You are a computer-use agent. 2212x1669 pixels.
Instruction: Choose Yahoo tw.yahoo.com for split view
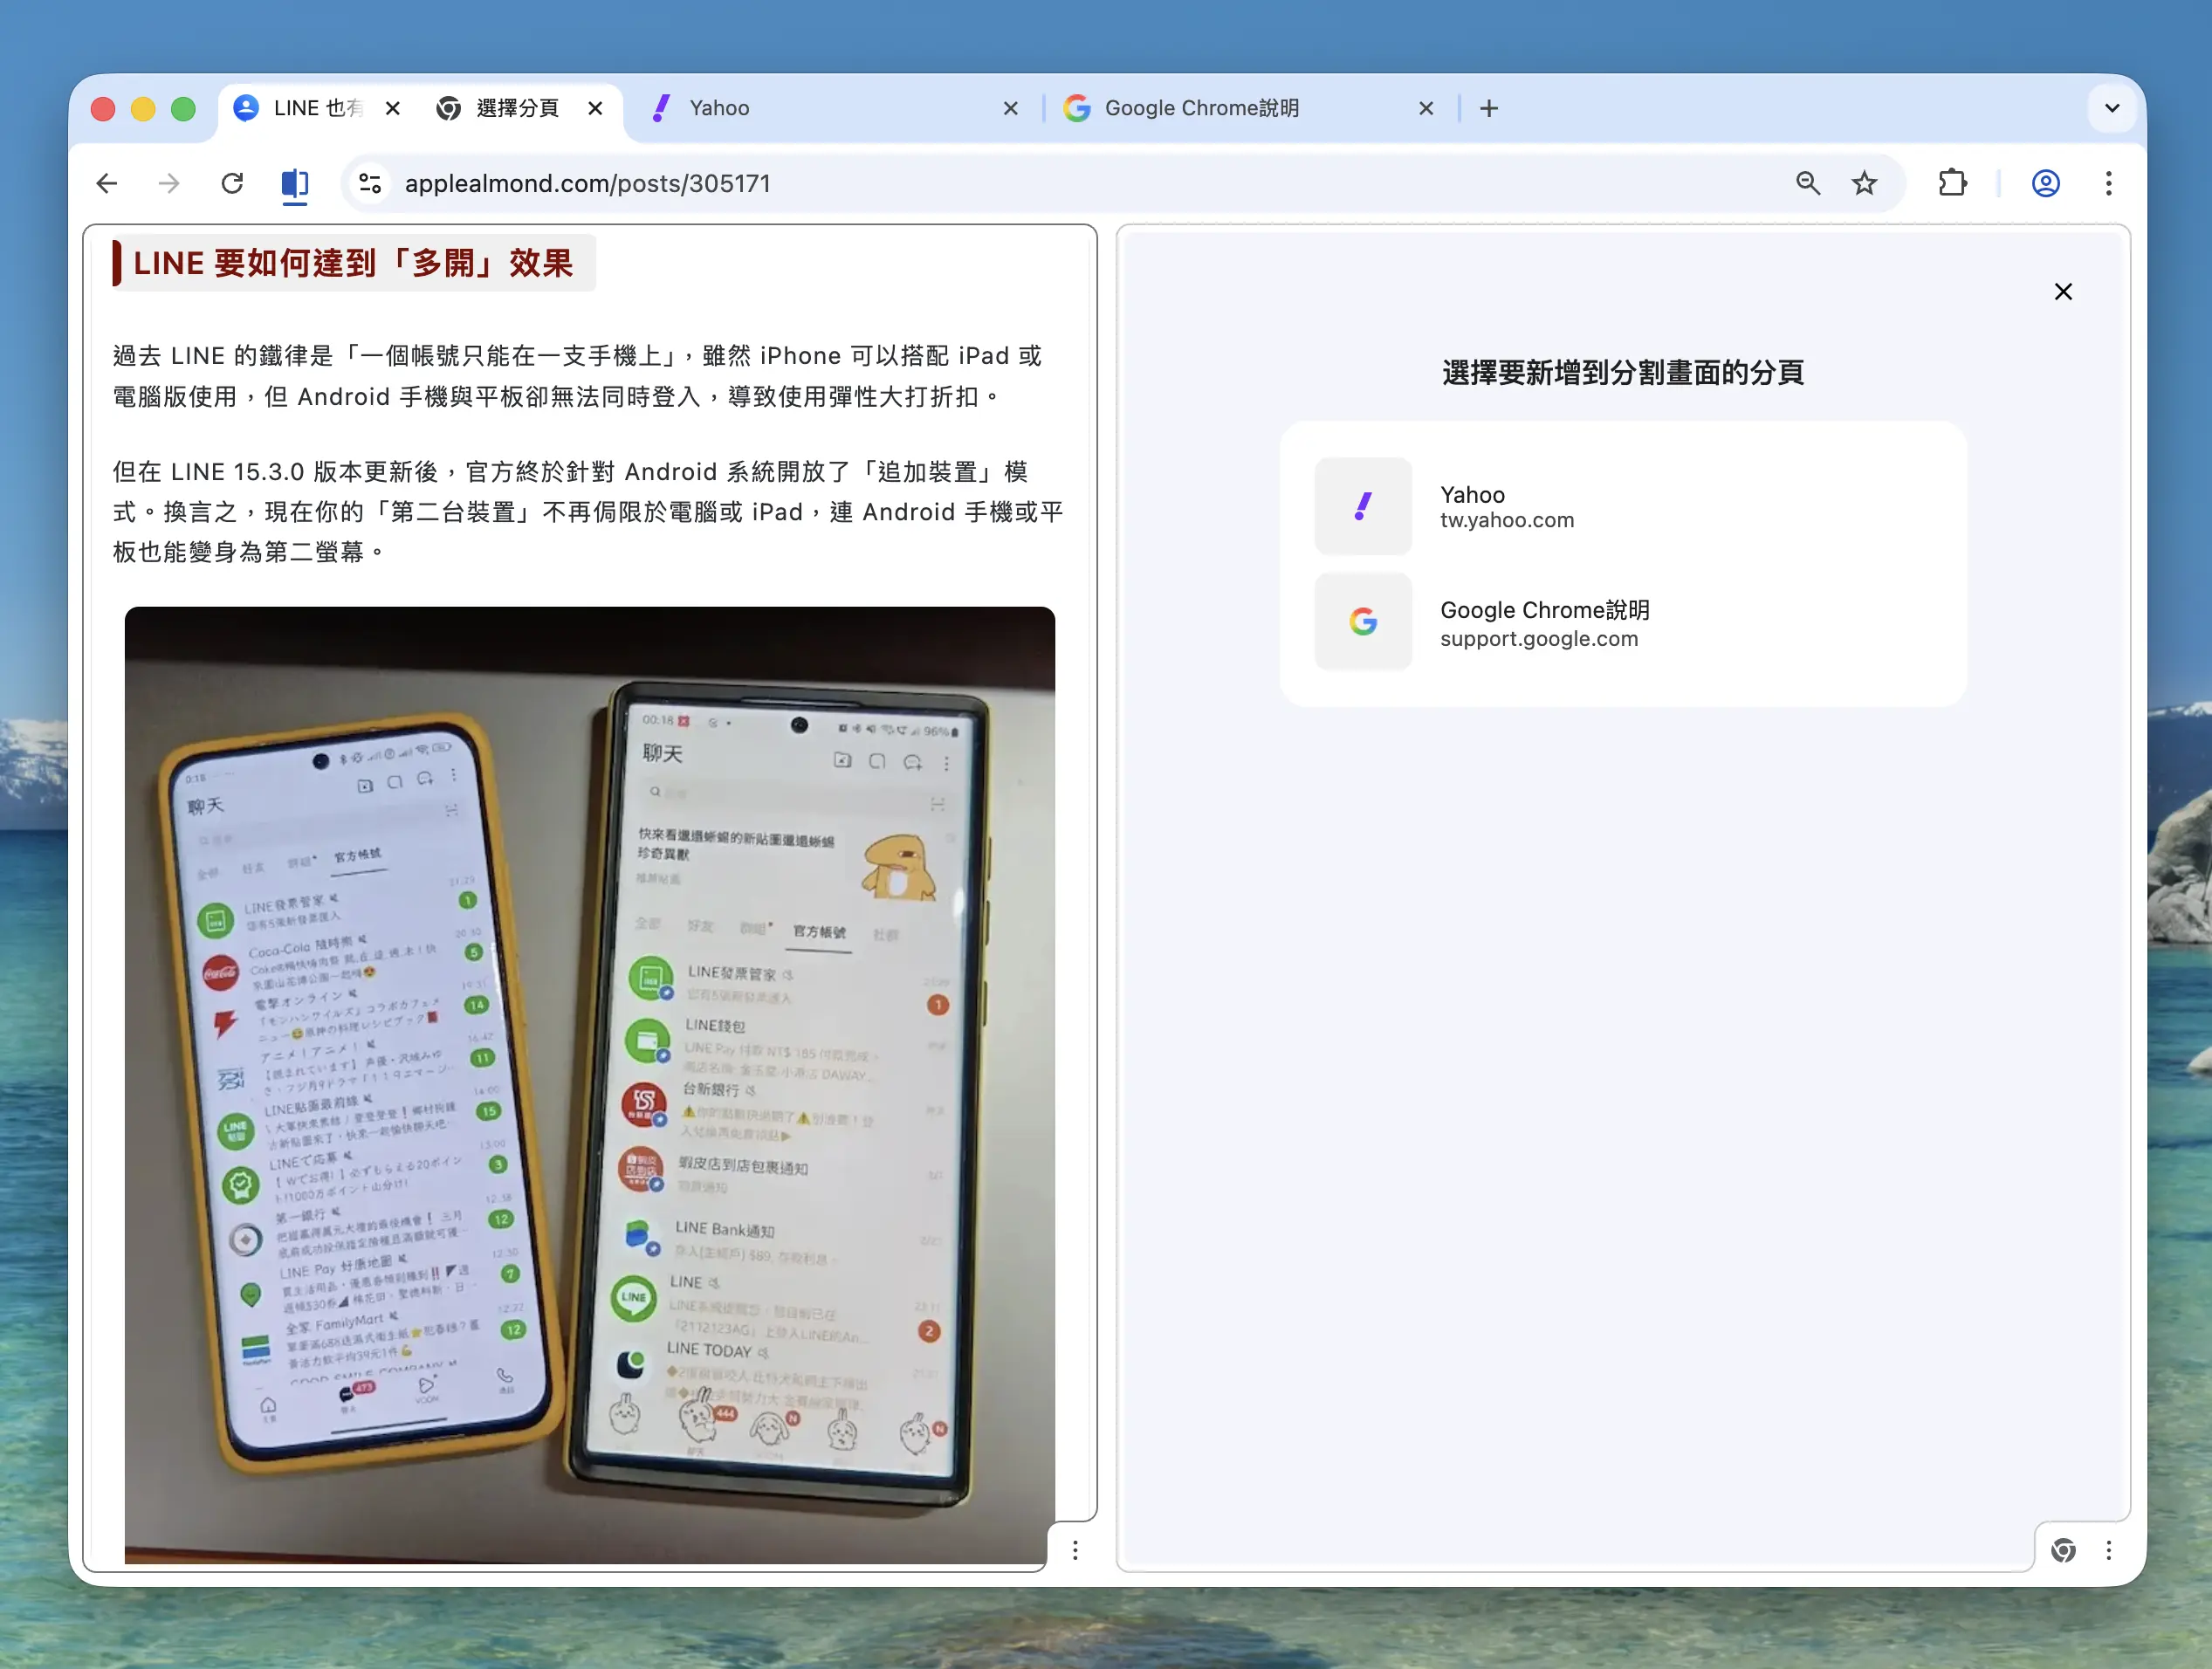pos(1622,506)
